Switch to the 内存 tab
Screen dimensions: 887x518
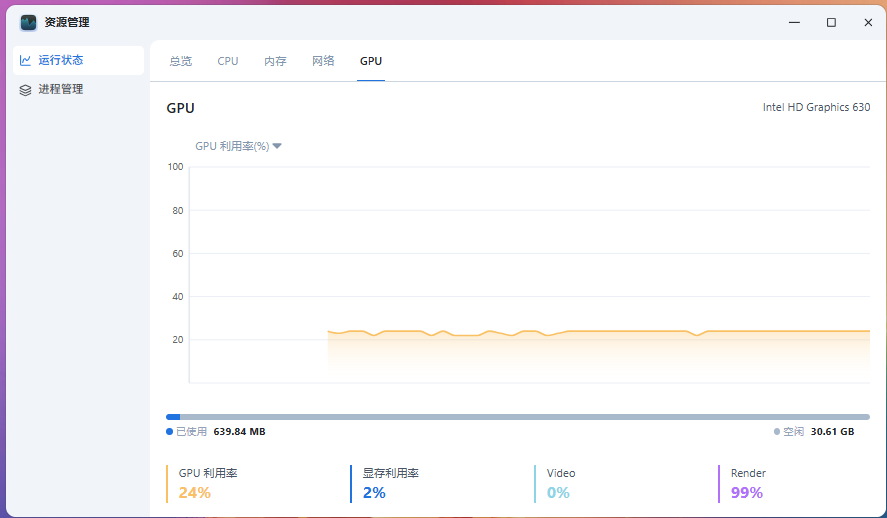pos(275,61)
